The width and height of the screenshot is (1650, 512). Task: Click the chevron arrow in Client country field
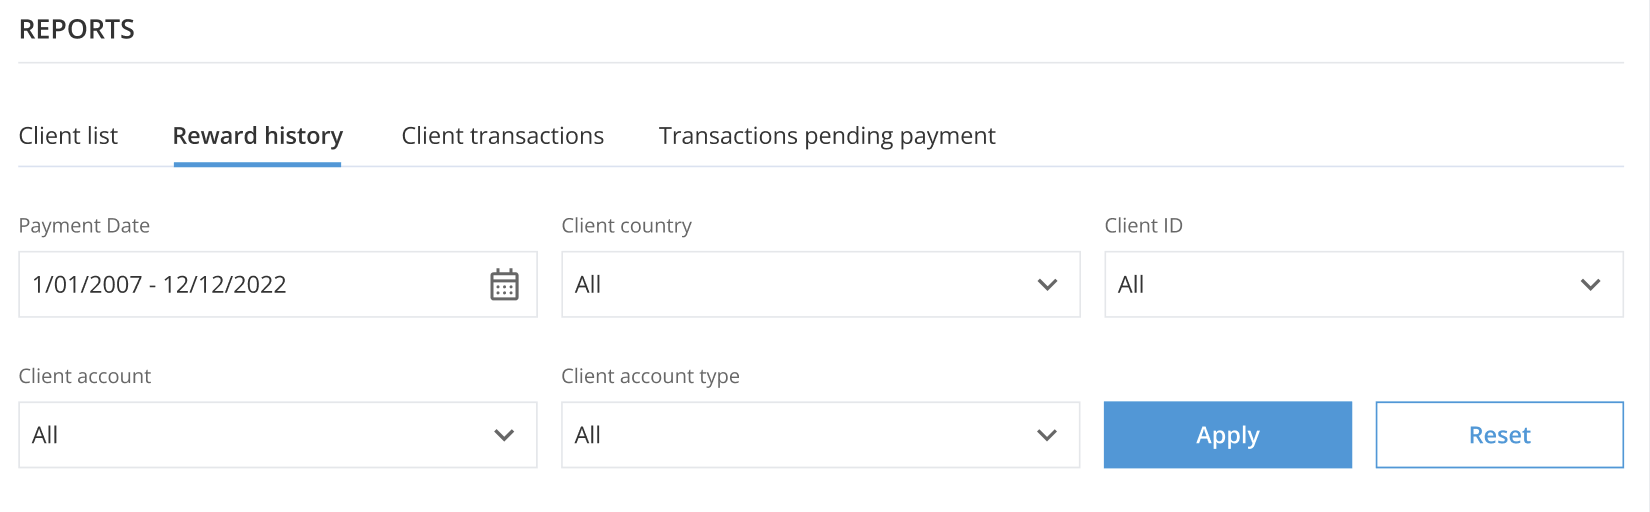point(1047,284)
